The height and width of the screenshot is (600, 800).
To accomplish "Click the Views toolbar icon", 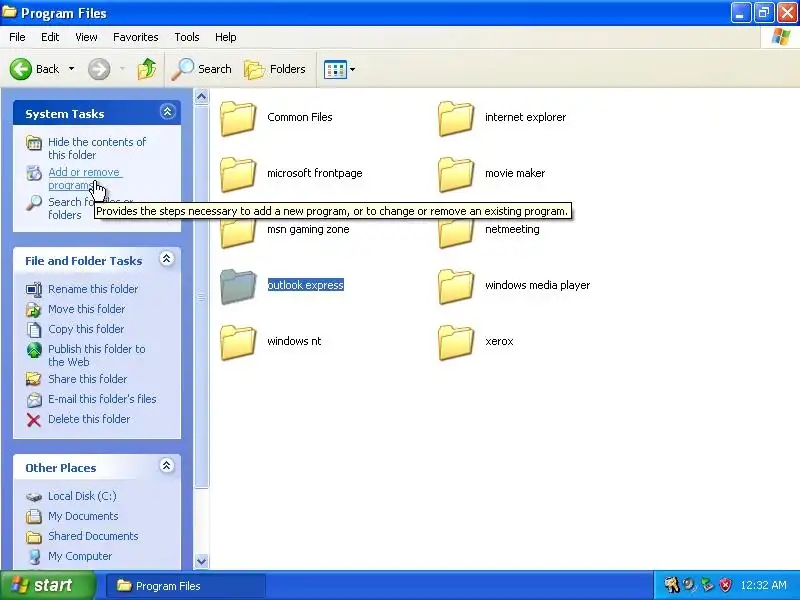I will click(335, 69).
